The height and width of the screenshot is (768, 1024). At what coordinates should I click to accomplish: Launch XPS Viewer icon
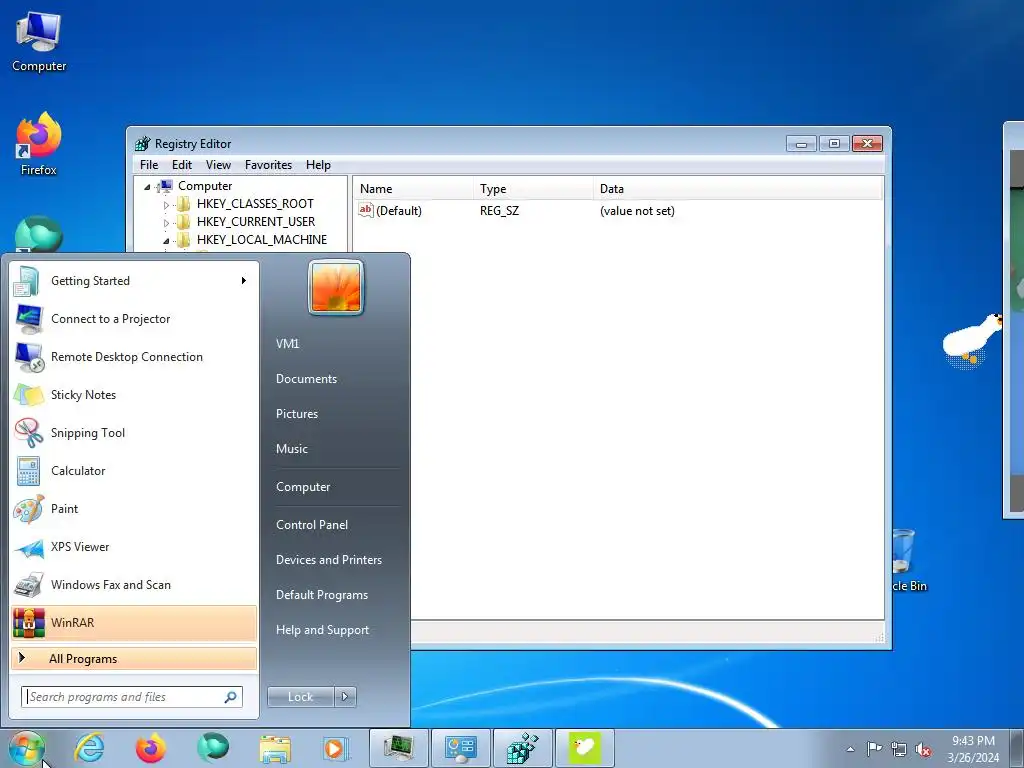(29, 547)
